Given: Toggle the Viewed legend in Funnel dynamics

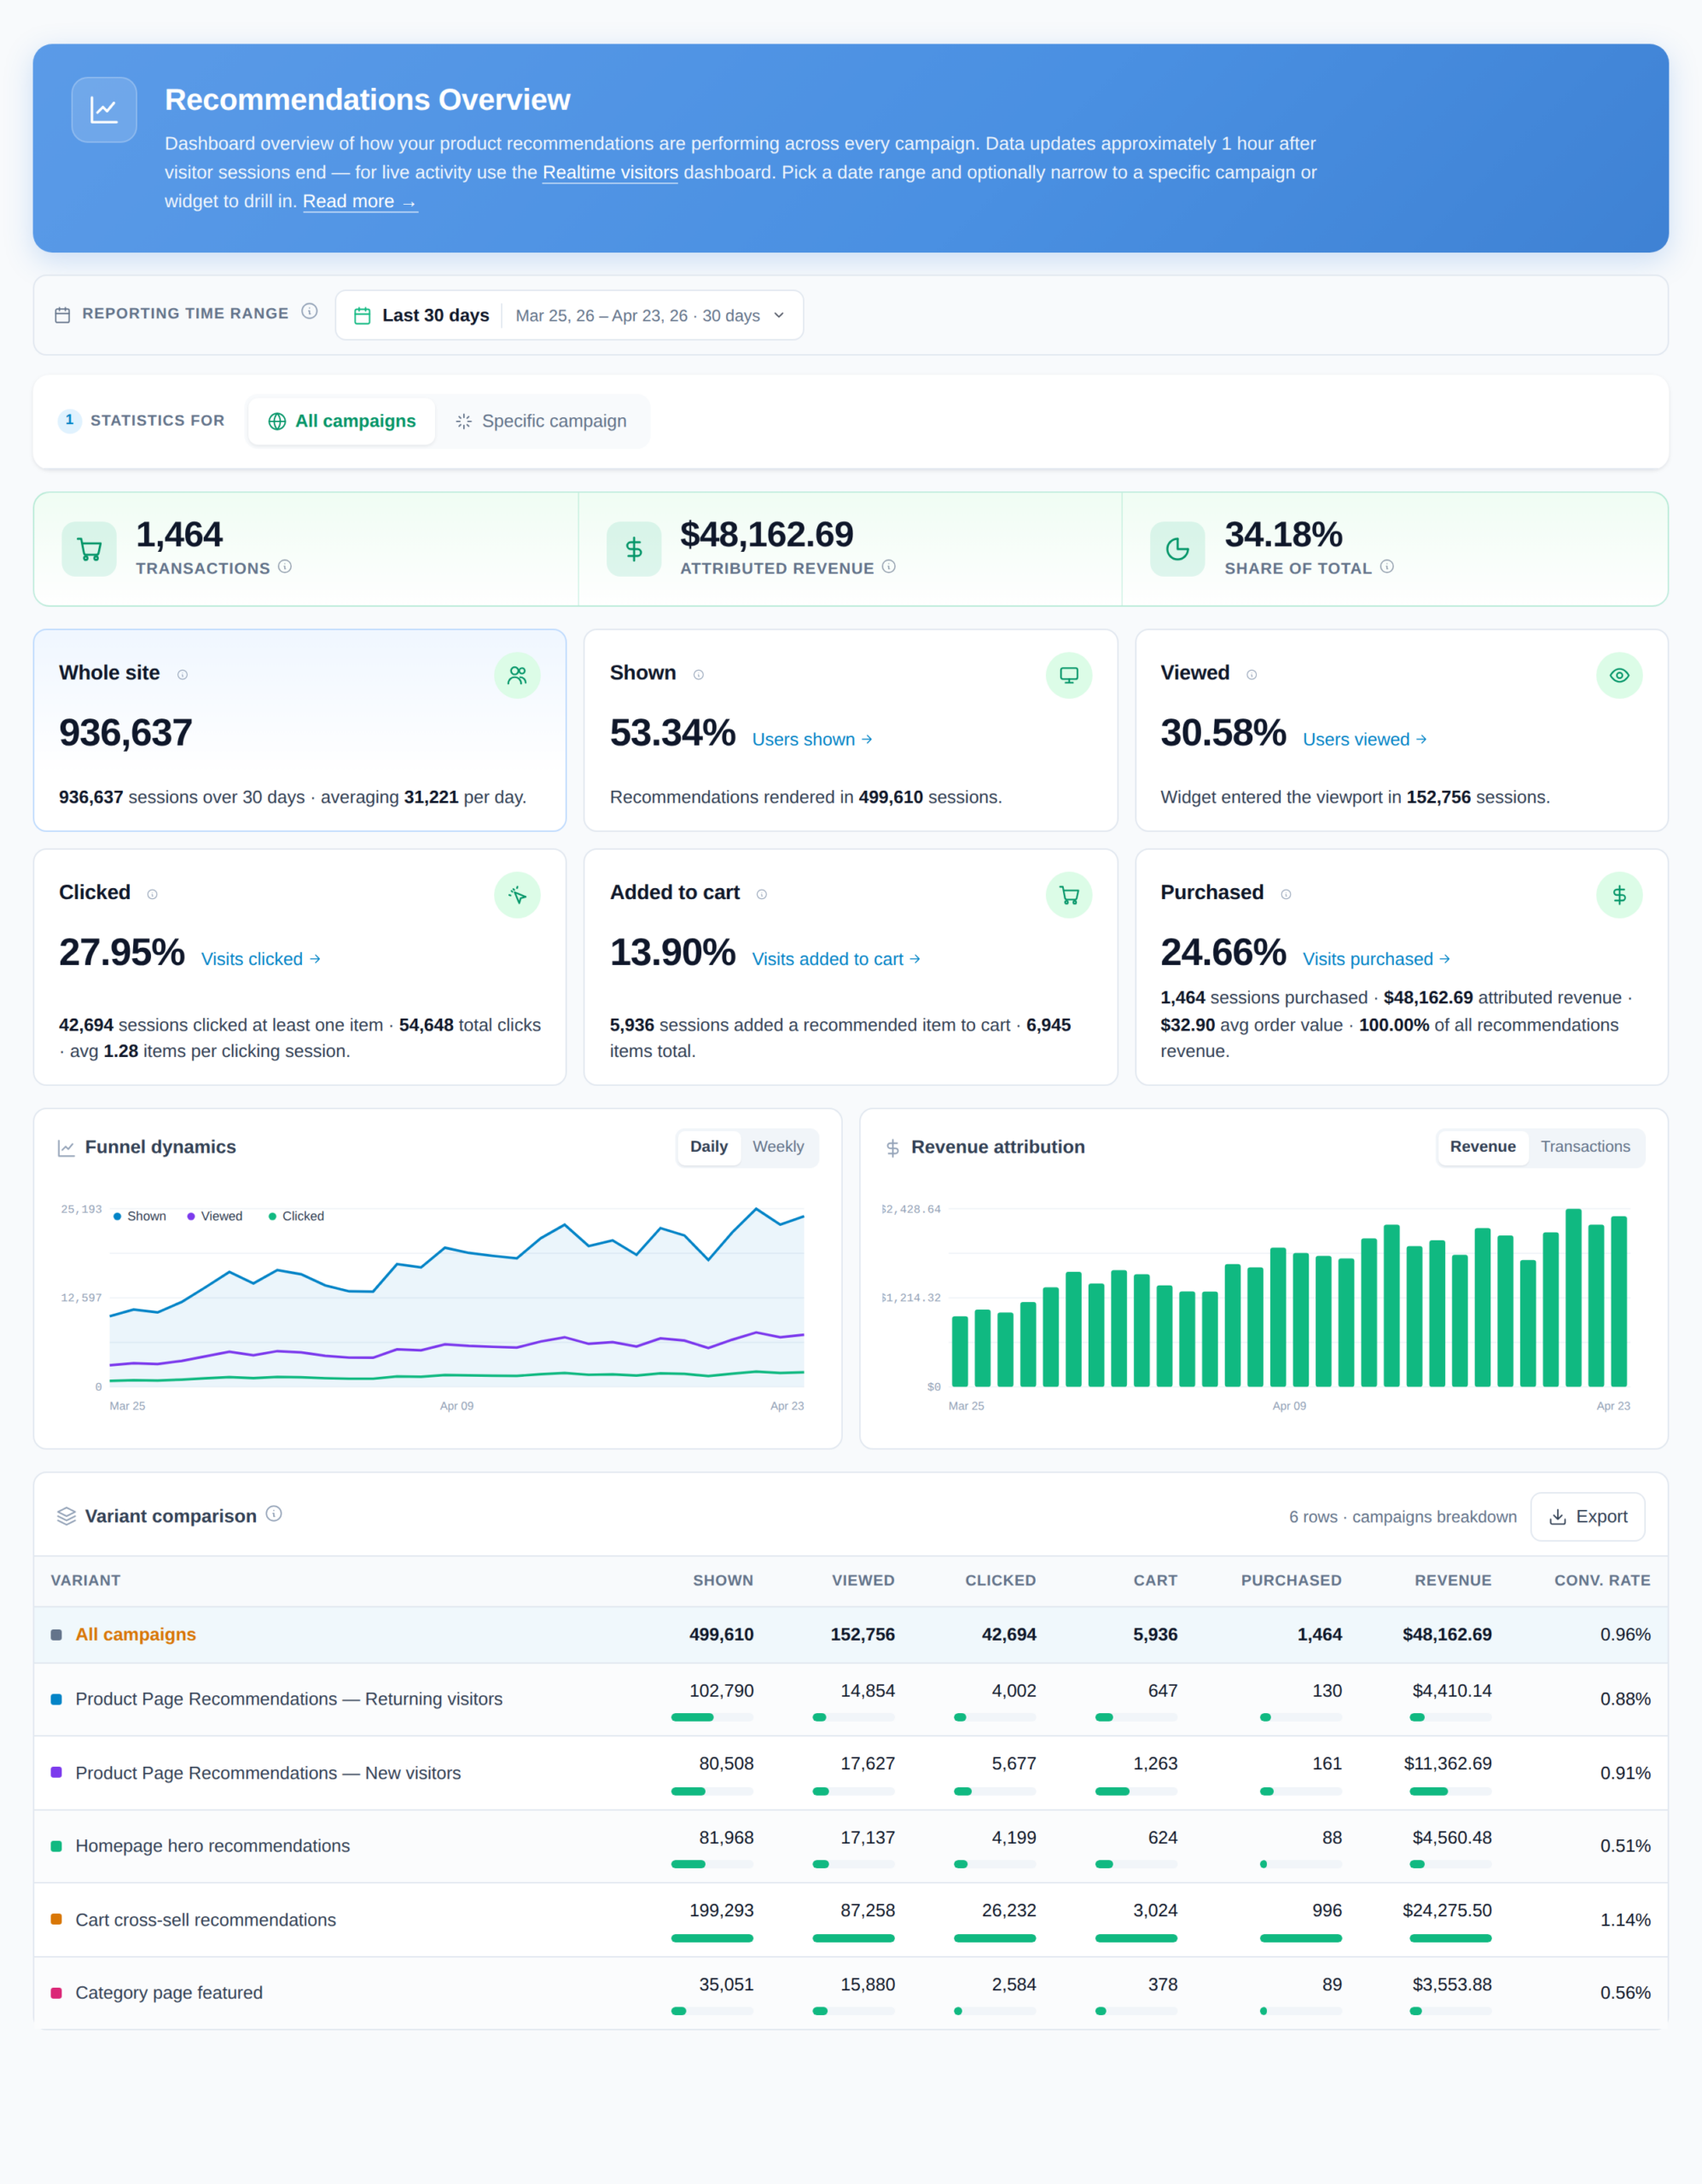Looking at the screenshot, I should click(x=215, y=1216).
